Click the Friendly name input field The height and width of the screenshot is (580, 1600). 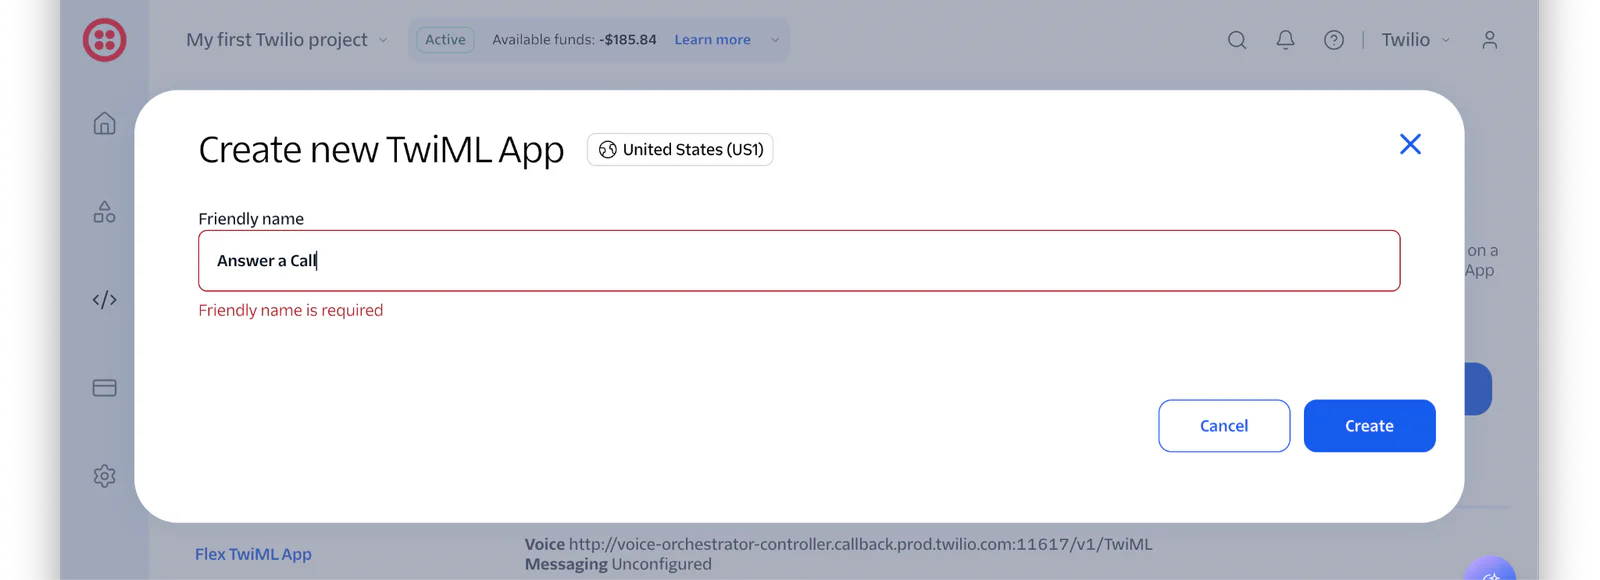point(799,261)
